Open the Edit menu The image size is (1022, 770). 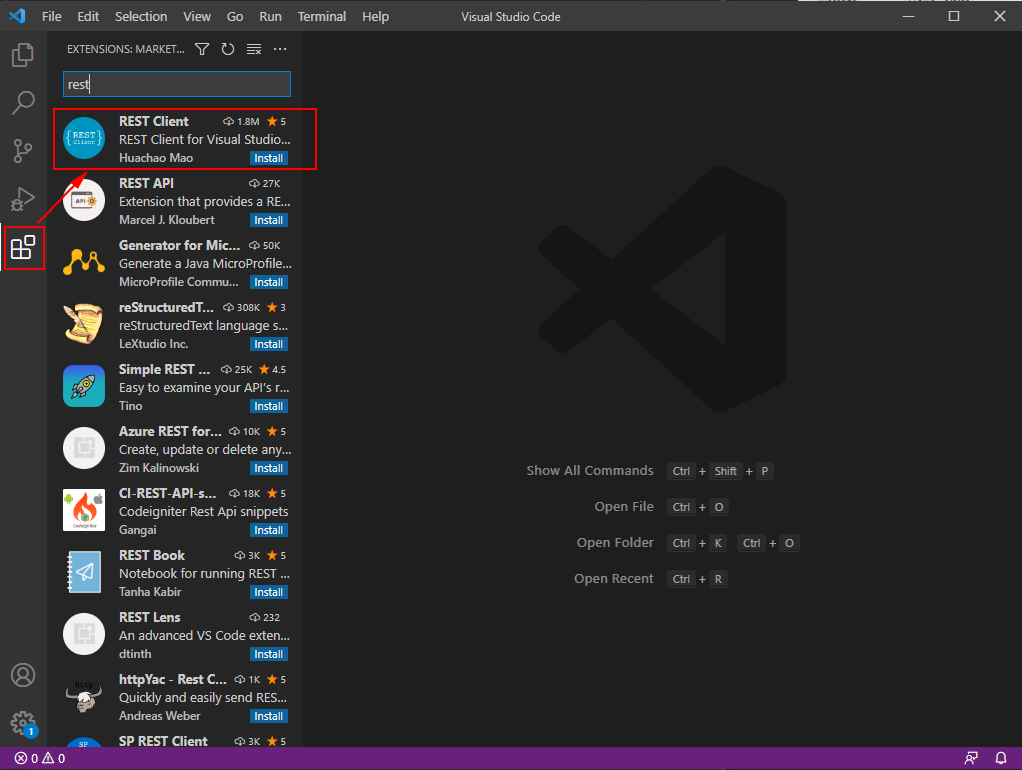[88, 16]
